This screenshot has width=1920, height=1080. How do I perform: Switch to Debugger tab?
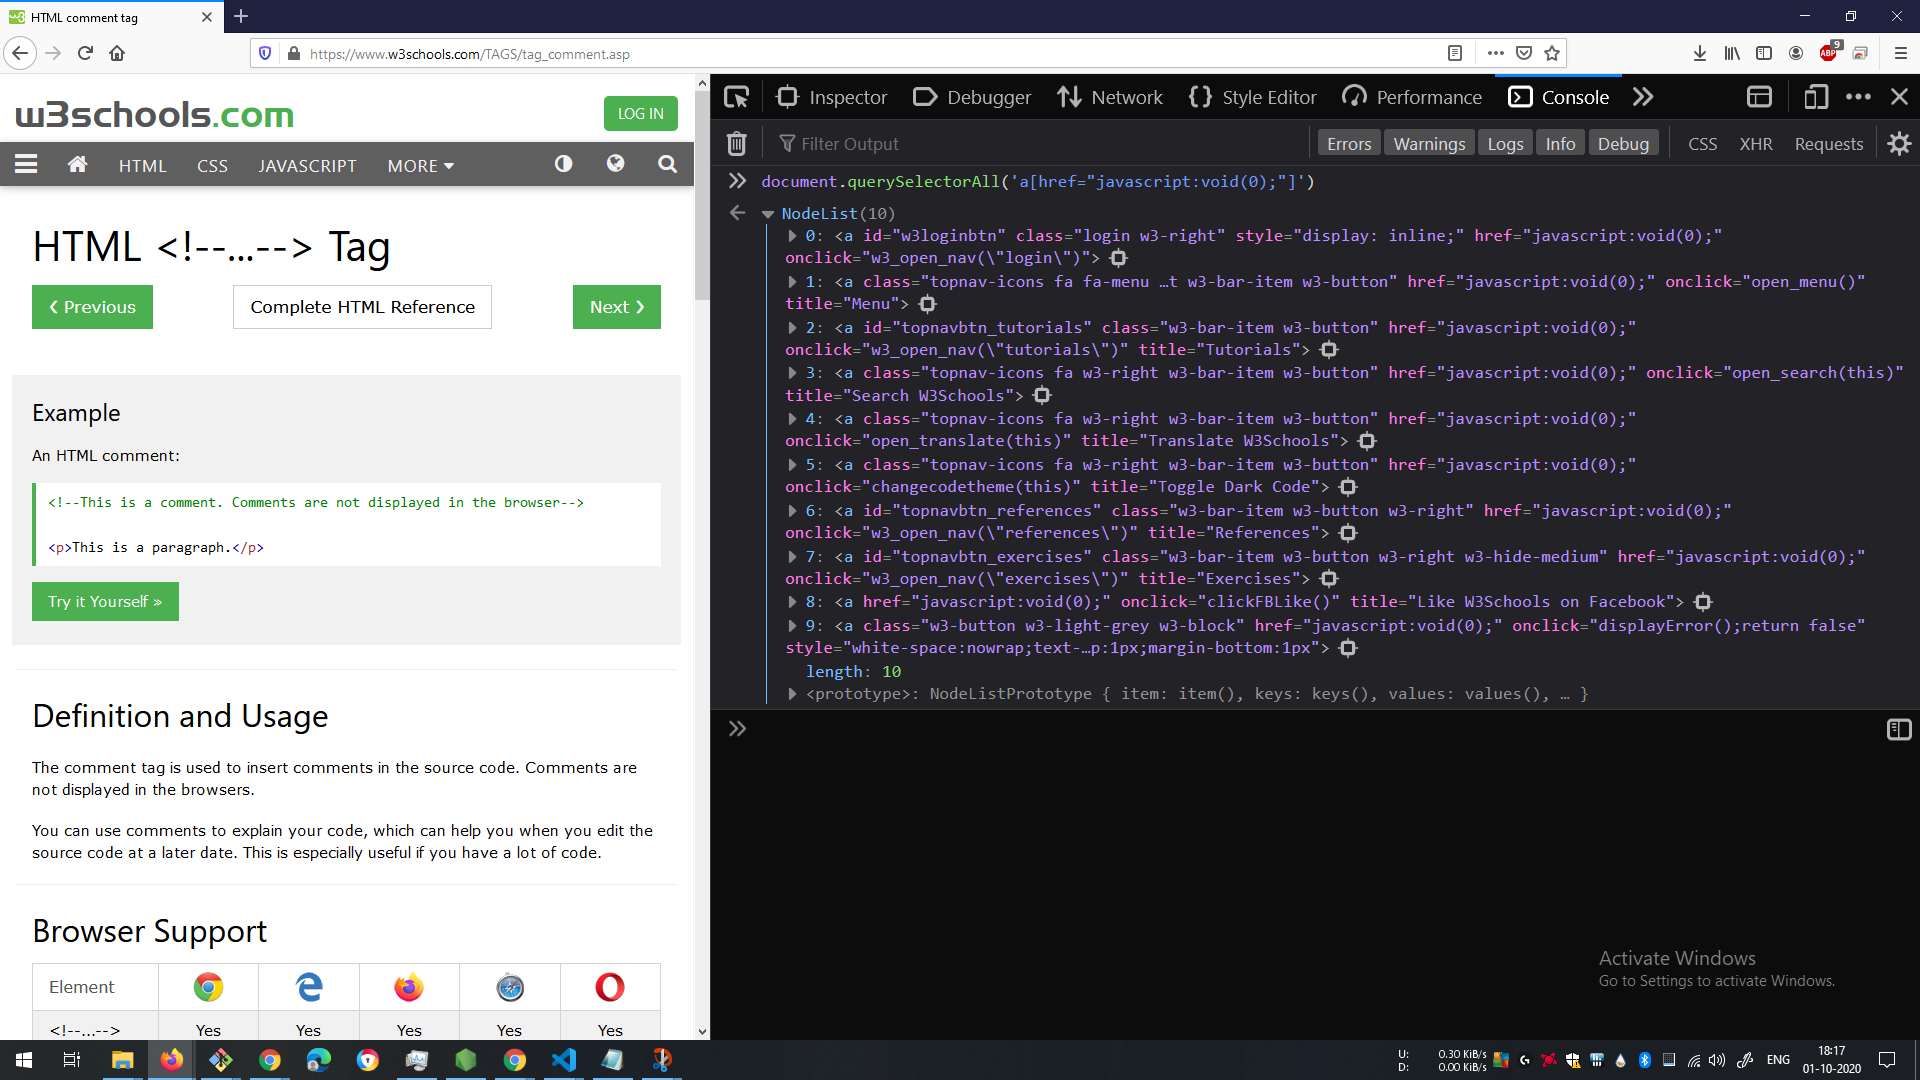(x=972, y=97)
